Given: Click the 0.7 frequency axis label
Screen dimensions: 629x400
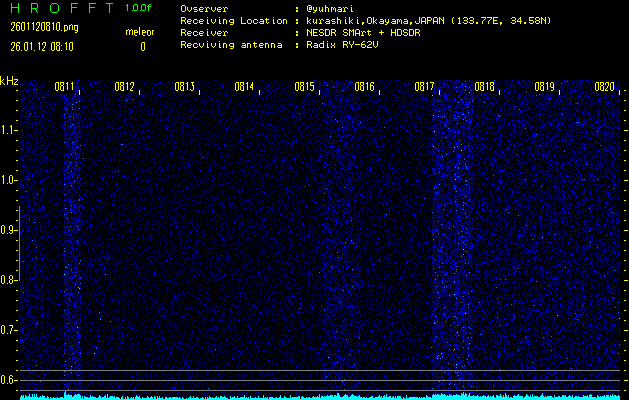Looking at the screenshot, I should click(9, 330).
